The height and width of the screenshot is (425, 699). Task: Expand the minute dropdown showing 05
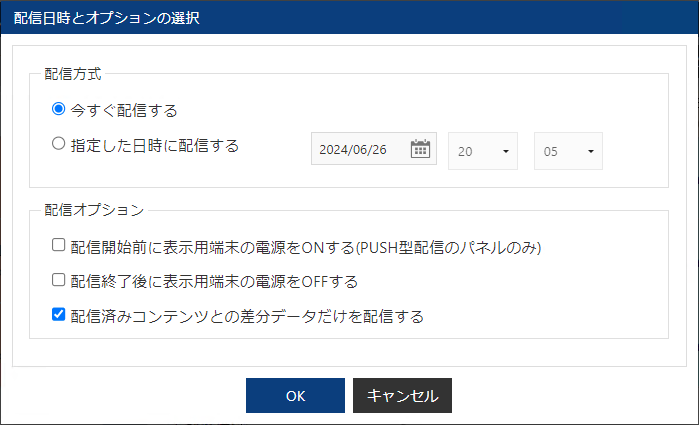[x=568, y=150]
